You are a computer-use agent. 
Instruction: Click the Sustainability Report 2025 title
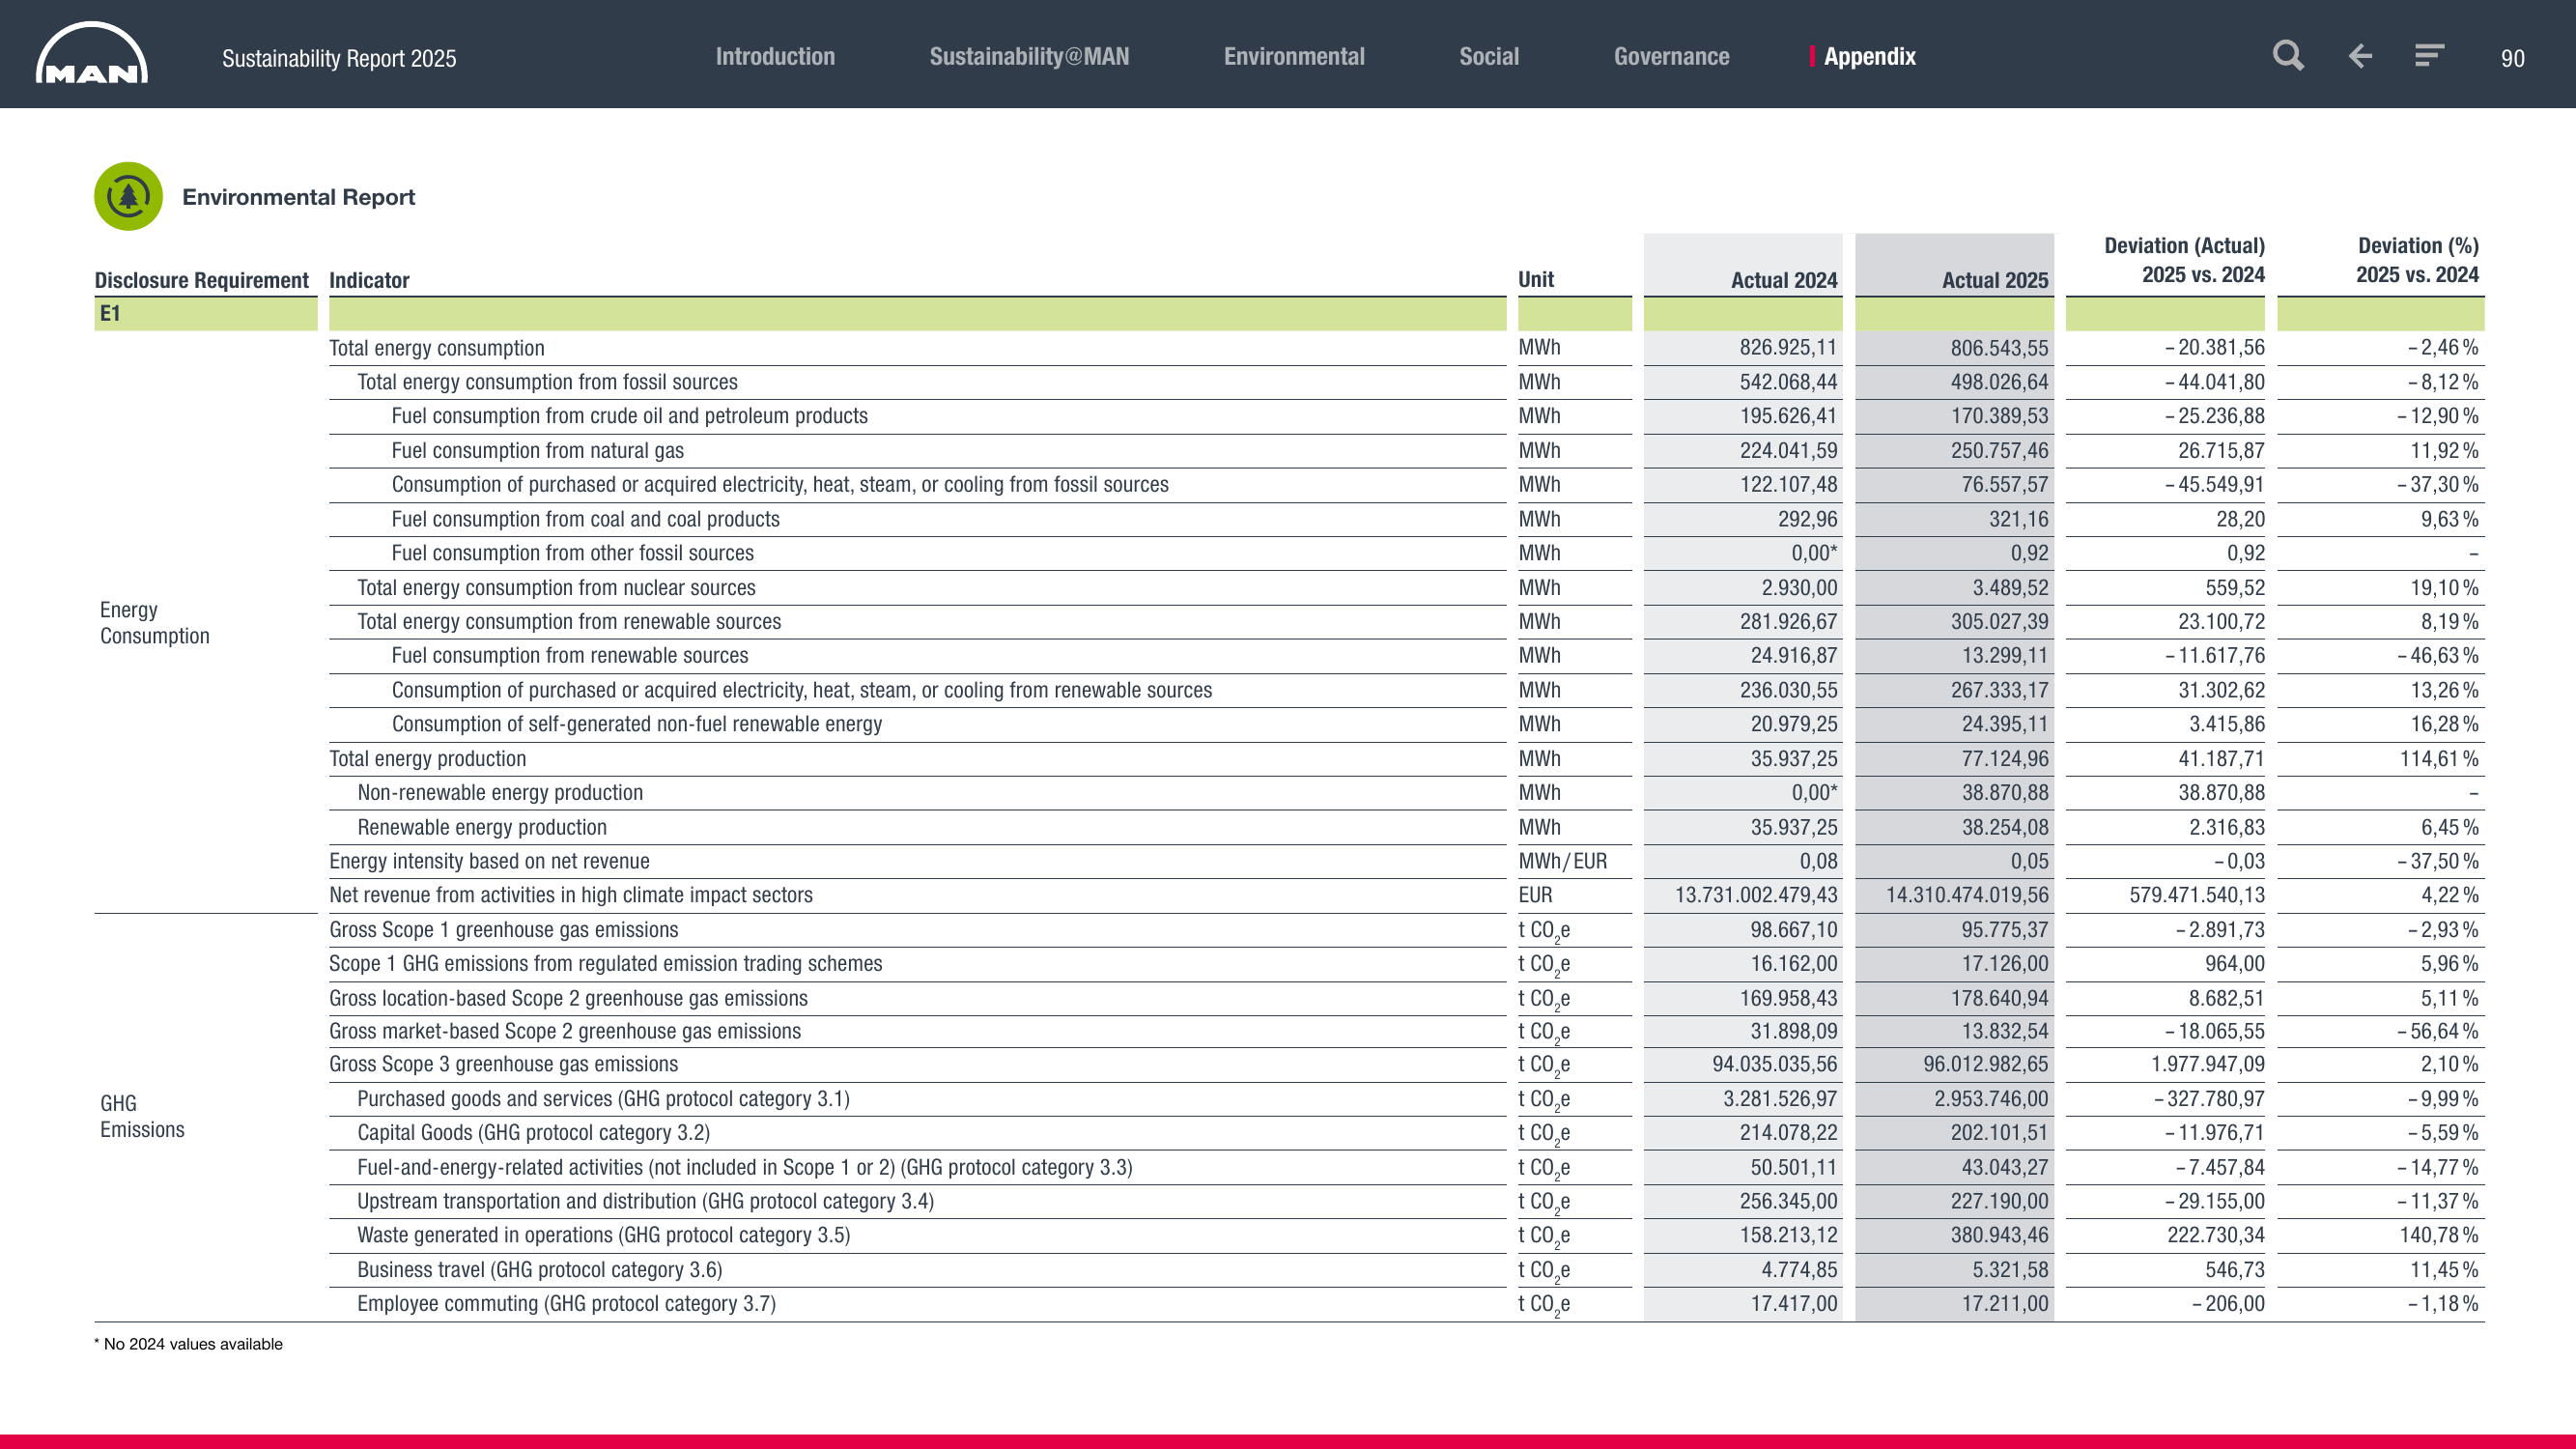[x=339, y=59]
